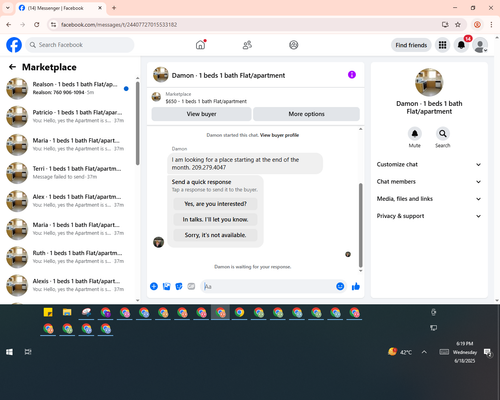The image size is (500, 400).
Task: Attach a photo with the image icon
Action: tap(166, 286)
